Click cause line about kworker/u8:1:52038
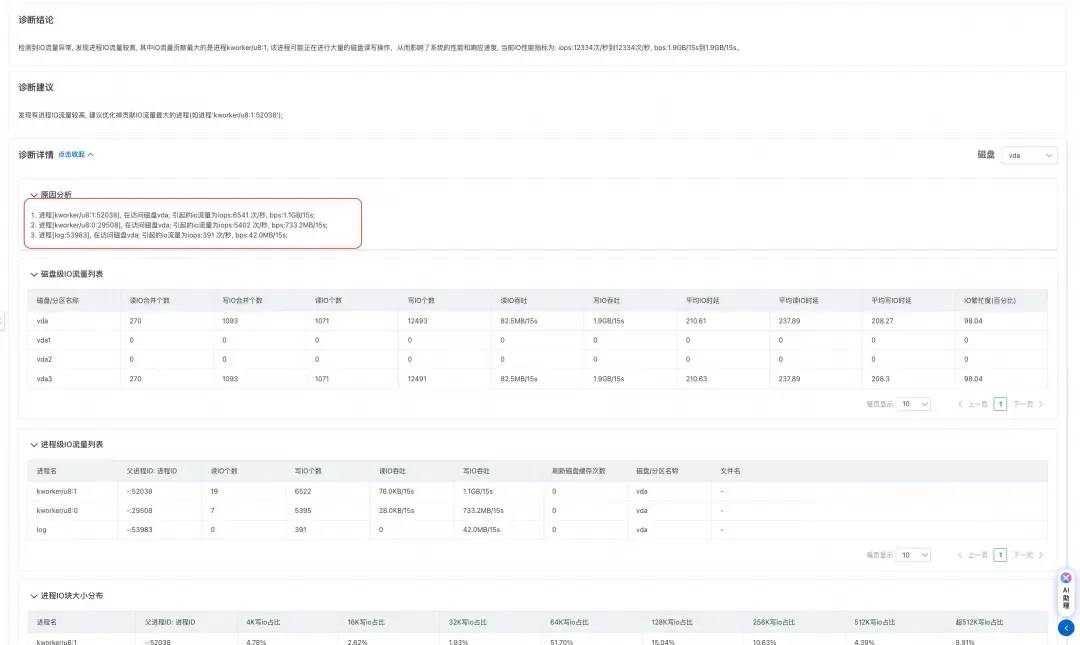Screen dimensions: 1080x645 (x=173, y=215)
